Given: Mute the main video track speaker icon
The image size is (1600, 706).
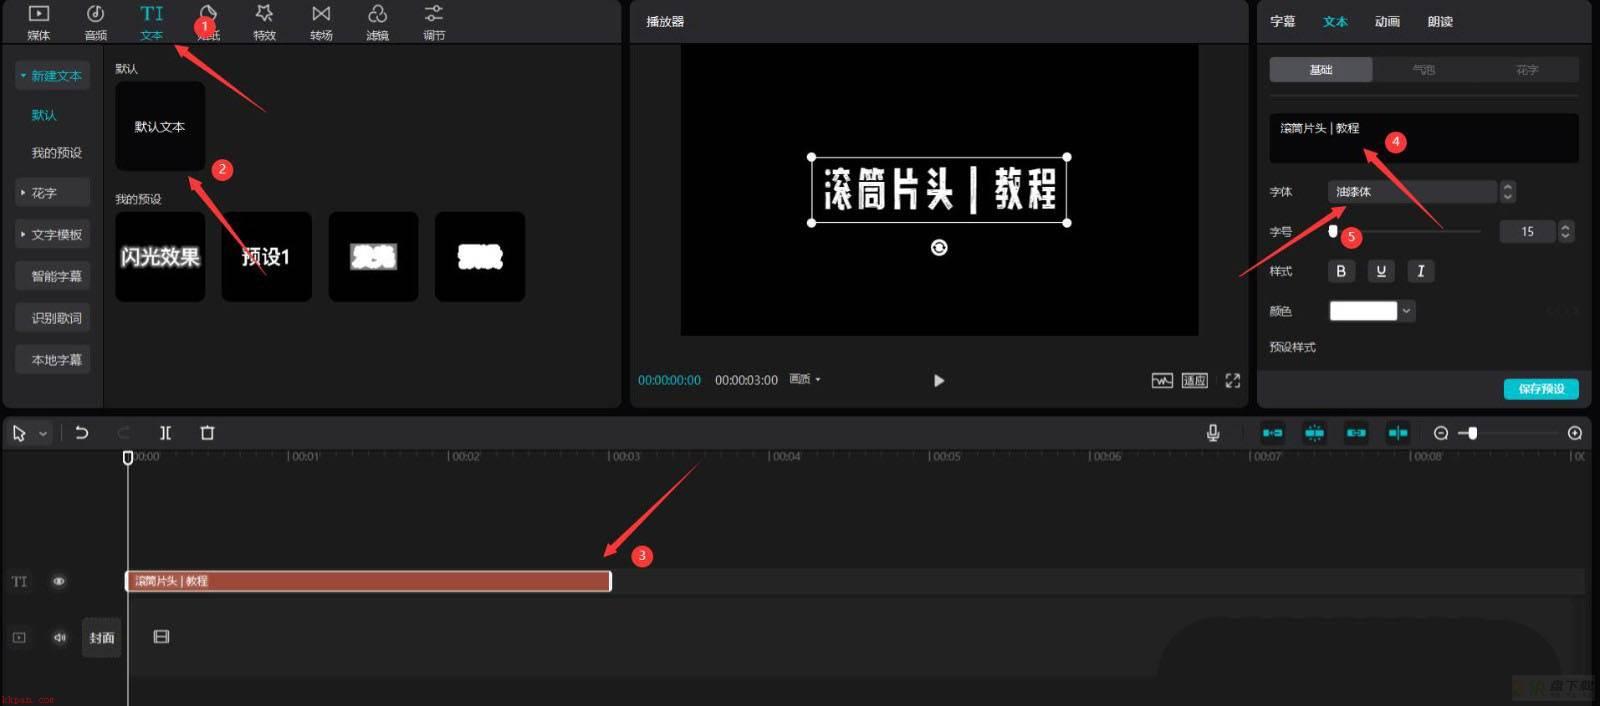Looking at the screenshot, I should [x=60, y=637].
